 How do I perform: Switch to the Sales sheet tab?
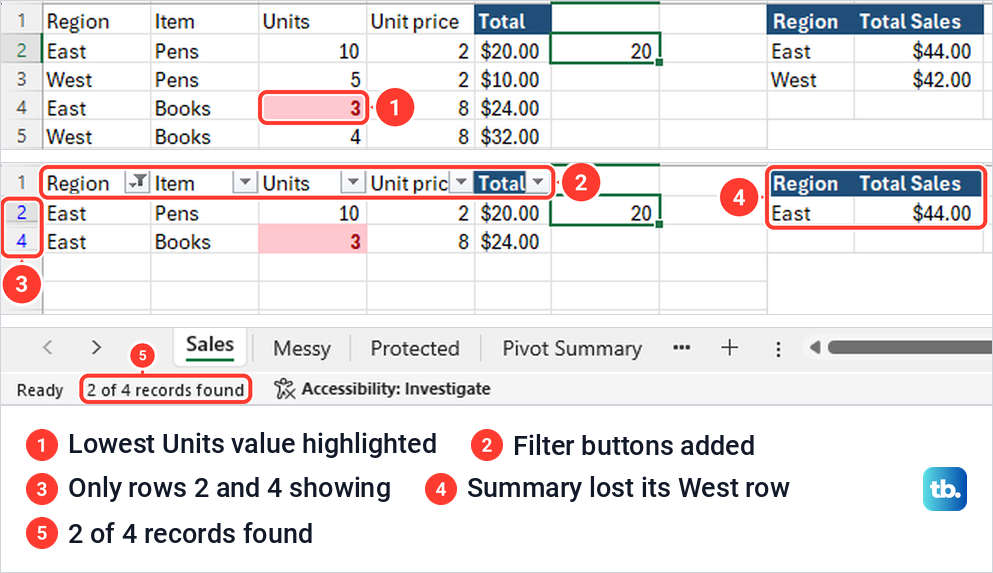coord(210,345)
